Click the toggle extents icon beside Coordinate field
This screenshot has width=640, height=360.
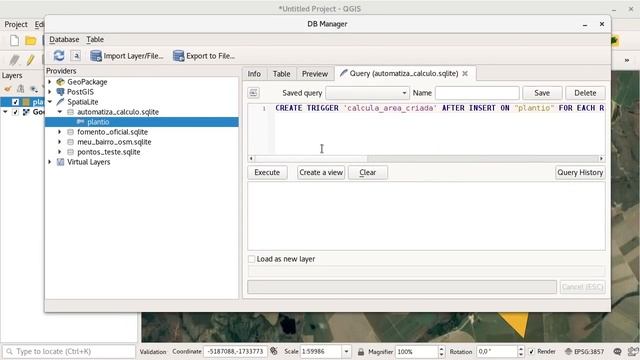[274, 351]
